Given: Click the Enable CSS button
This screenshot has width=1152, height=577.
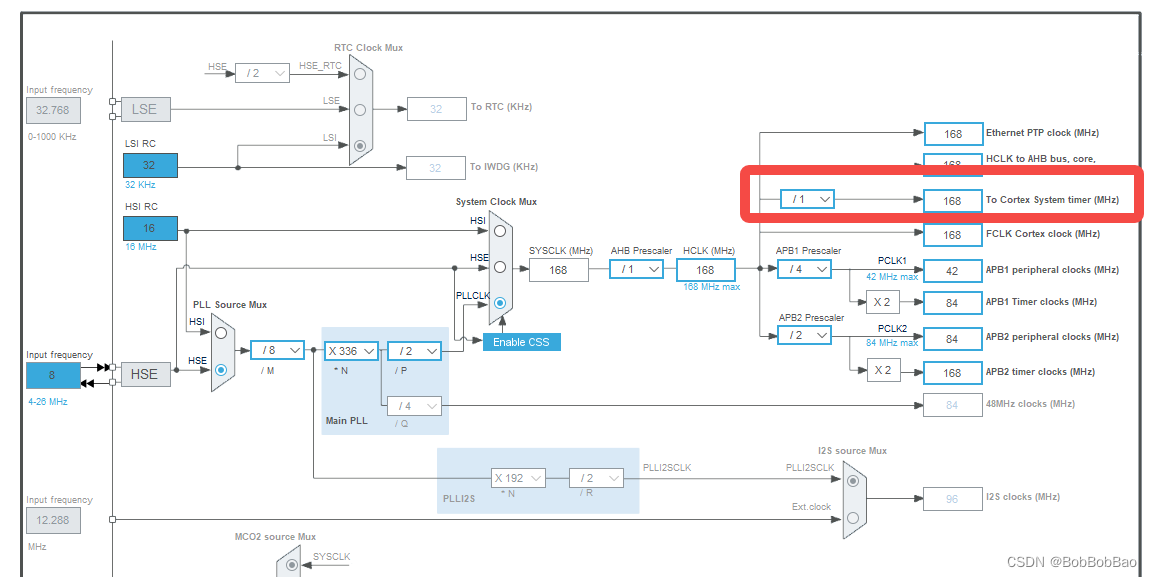Looking at the screenshot, I should 521,341.
